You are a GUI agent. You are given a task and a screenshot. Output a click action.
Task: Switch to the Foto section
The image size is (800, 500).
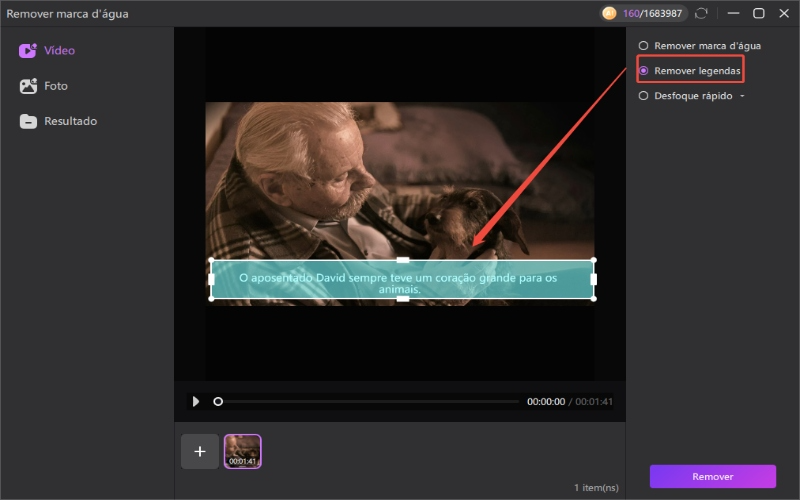click(43, 86)
